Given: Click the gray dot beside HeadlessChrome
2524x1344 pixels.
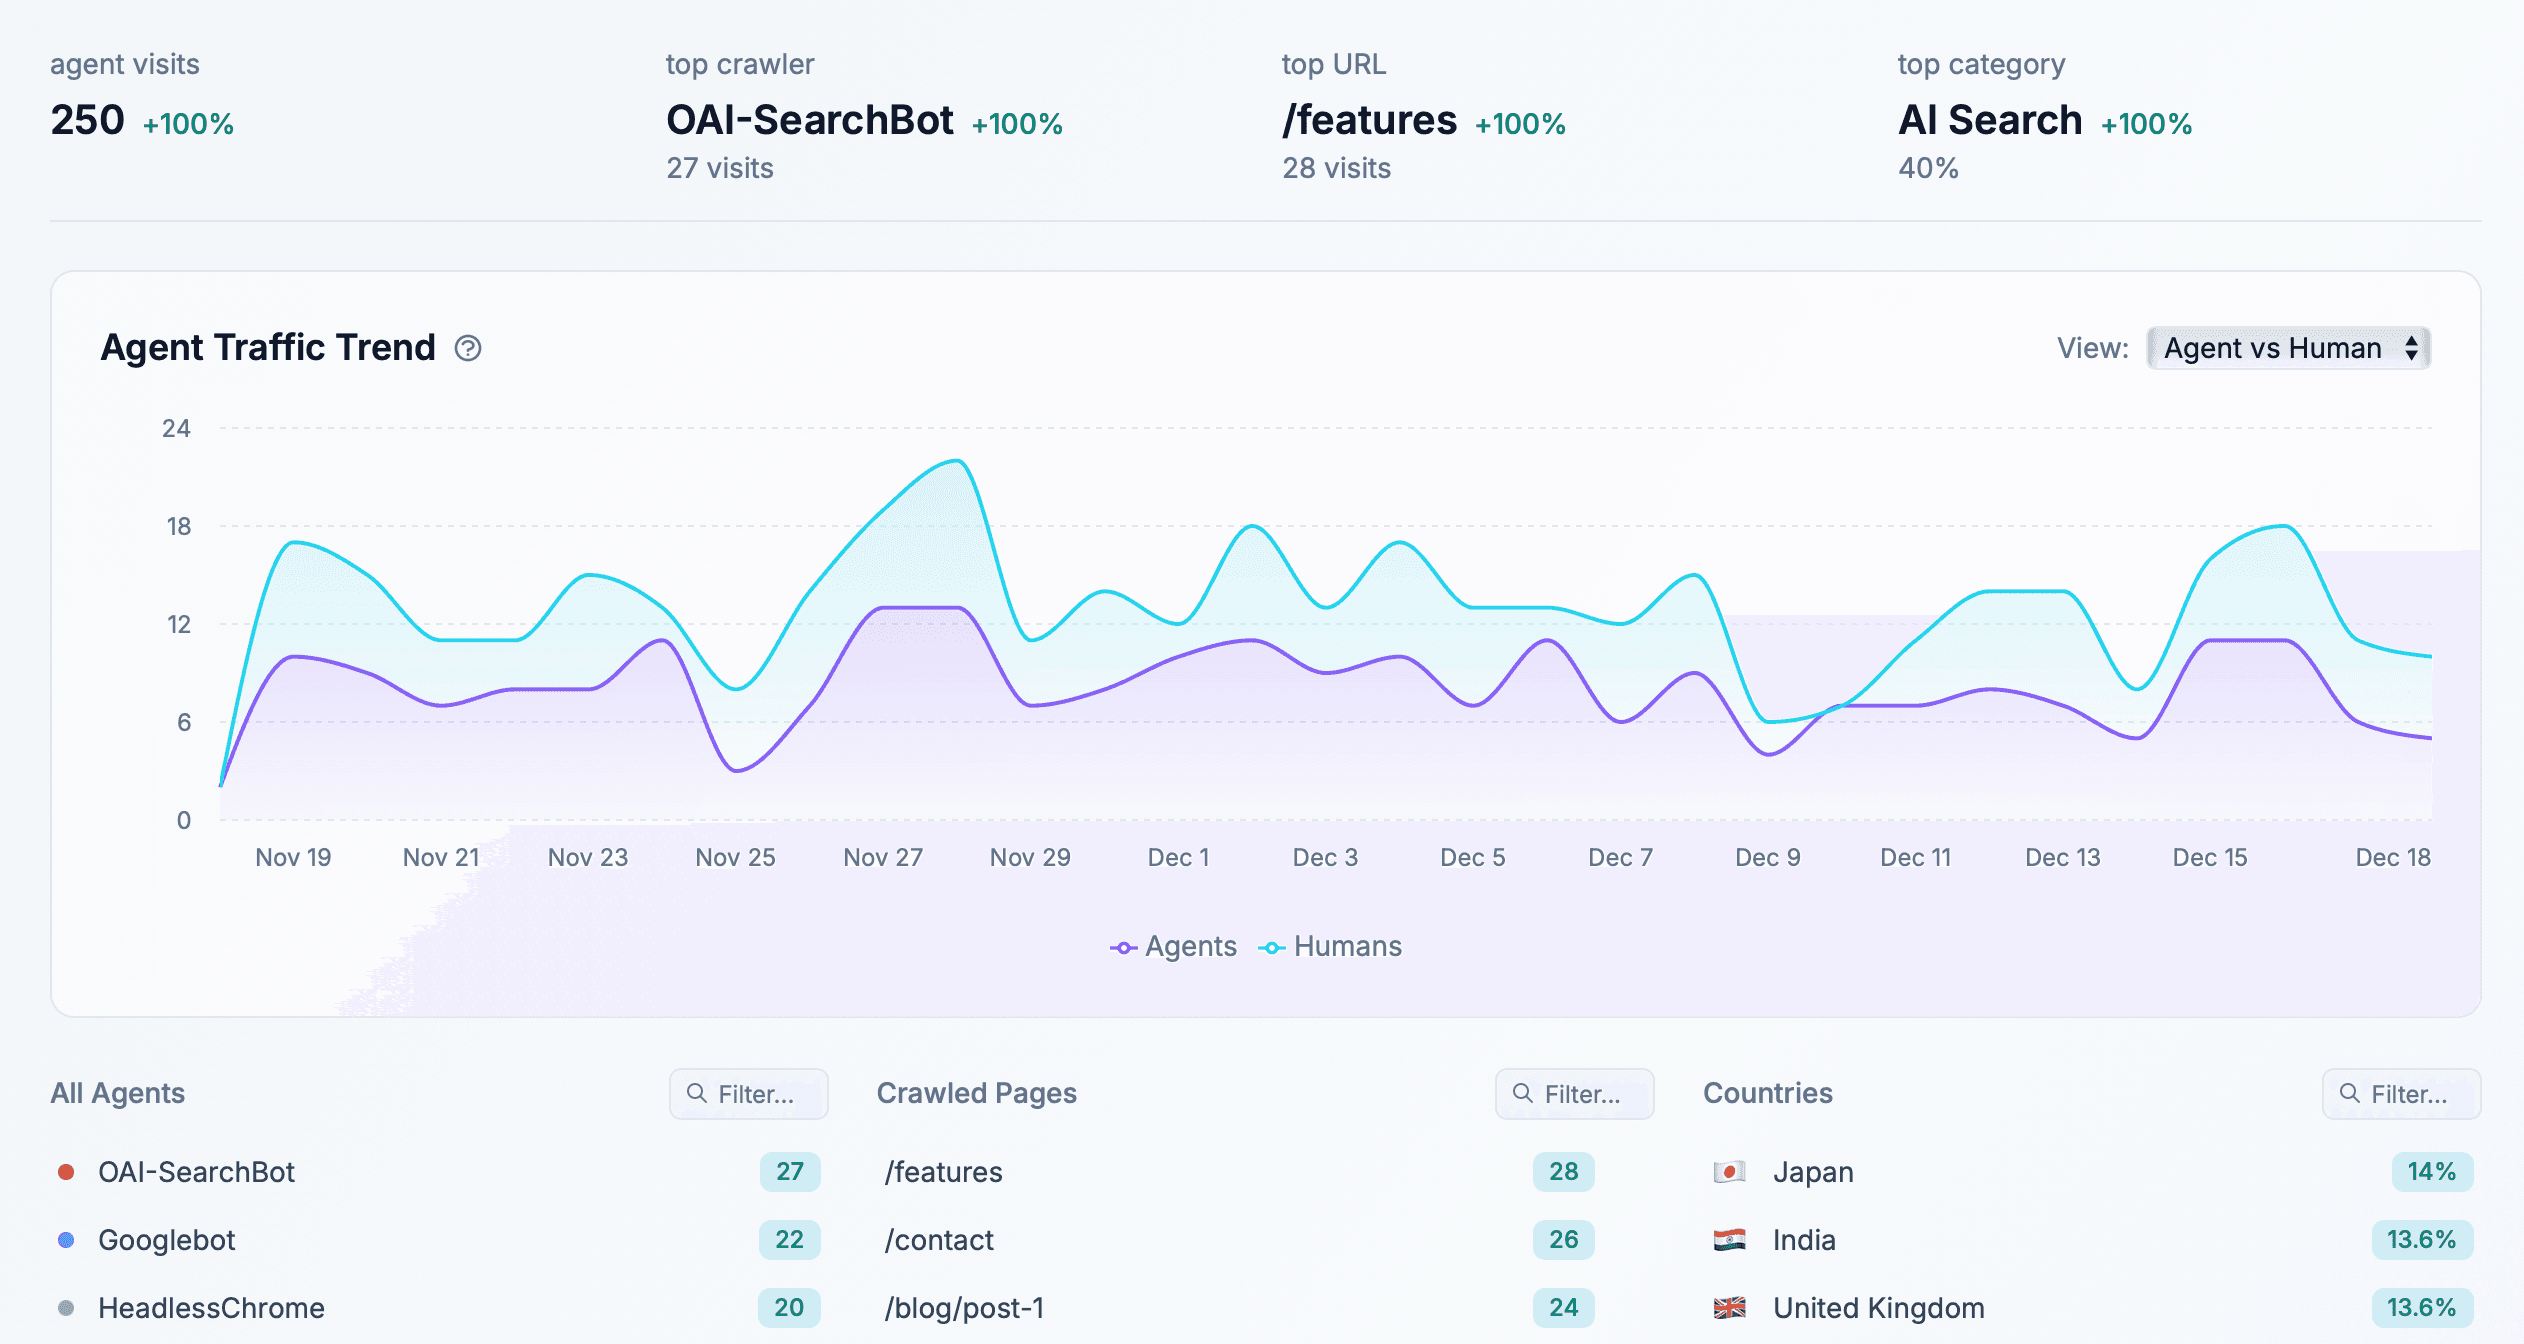Looking at the screenshot, I should [x=67, y=1307].
